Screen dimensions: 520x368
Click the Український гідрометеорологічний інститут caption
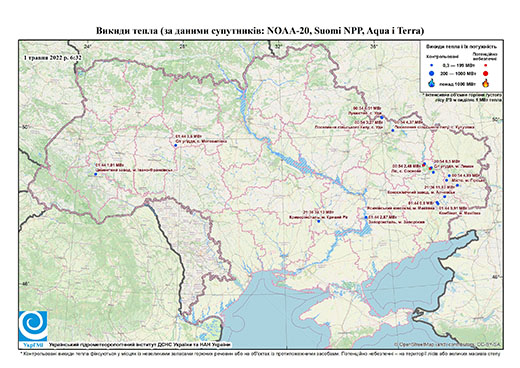(x=140, y=345)
